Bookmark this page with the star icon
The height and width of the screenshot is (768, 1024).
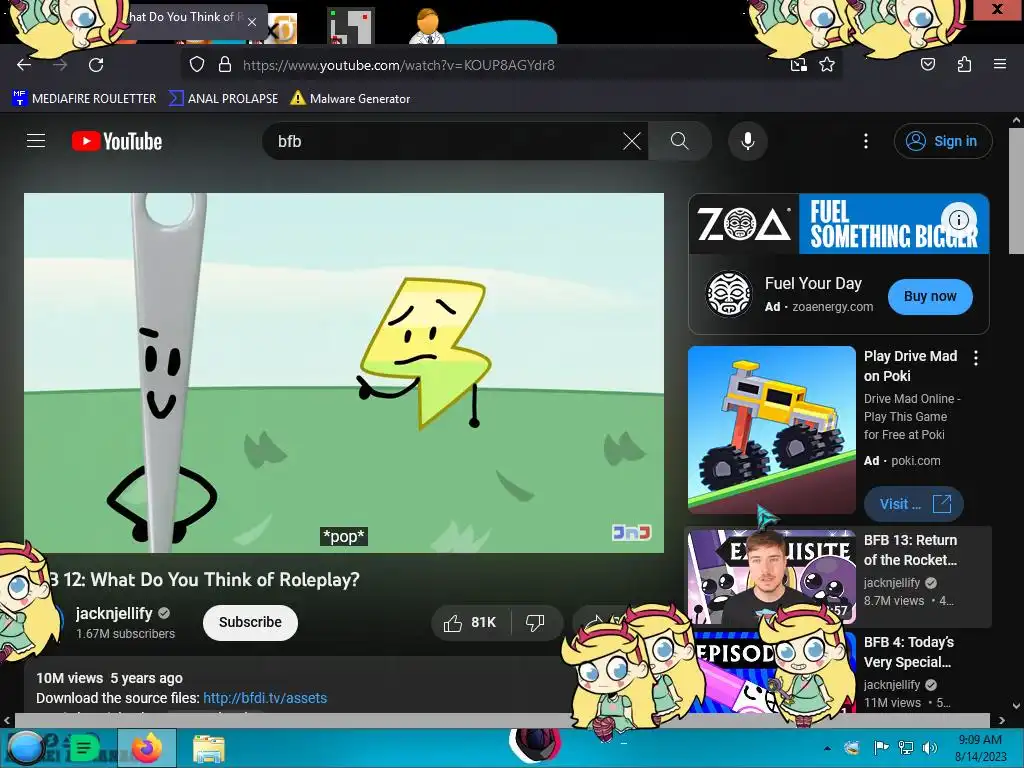(x=827, y=65)
